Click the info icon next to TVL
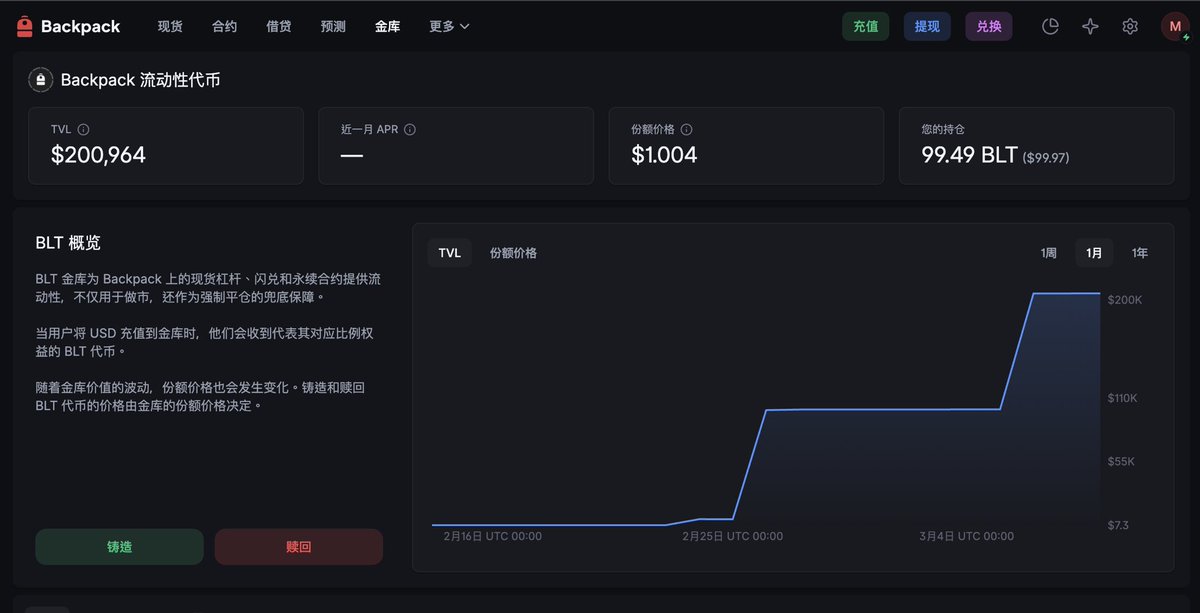 (x=84, y=130)
